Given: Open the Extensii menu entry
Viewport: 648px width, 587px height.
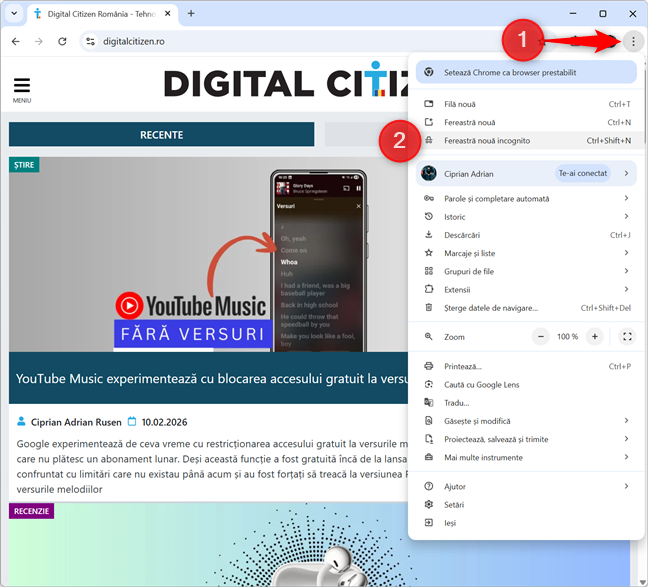Looking at the screenshot, I should pos(526,289).
